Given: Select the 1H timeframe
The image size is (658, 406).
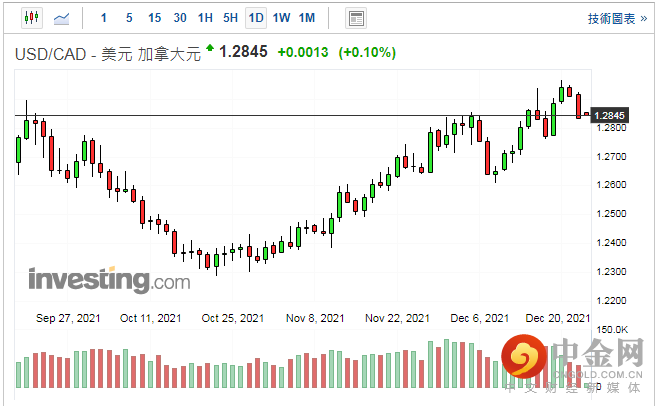Looking at the screenshot, I should (205, 18).
